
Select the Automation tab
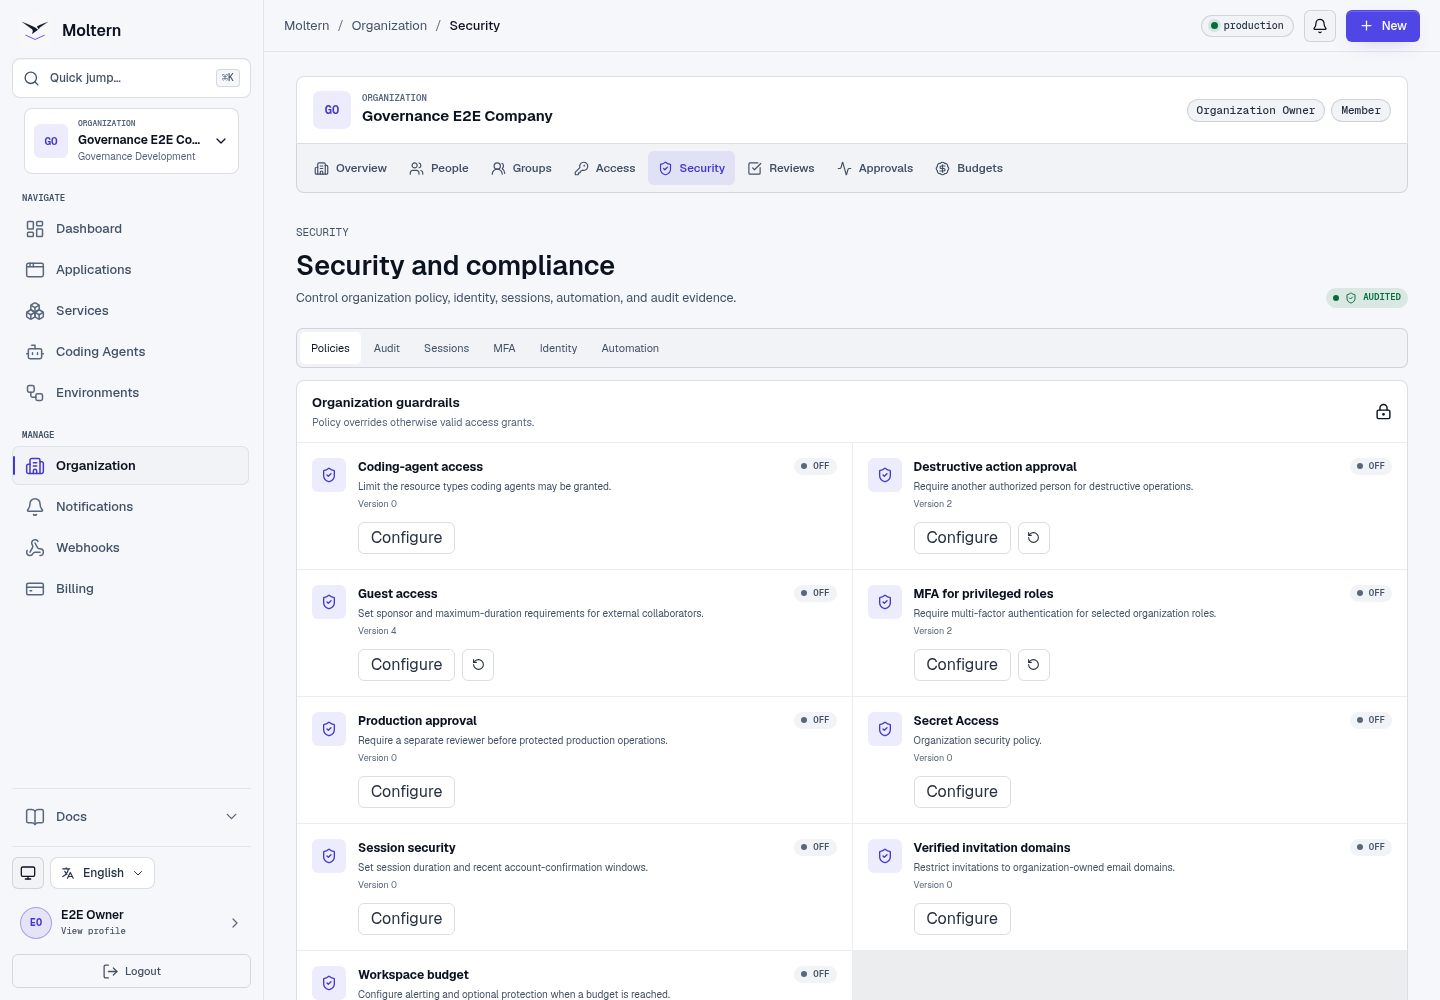coord(630,348)
